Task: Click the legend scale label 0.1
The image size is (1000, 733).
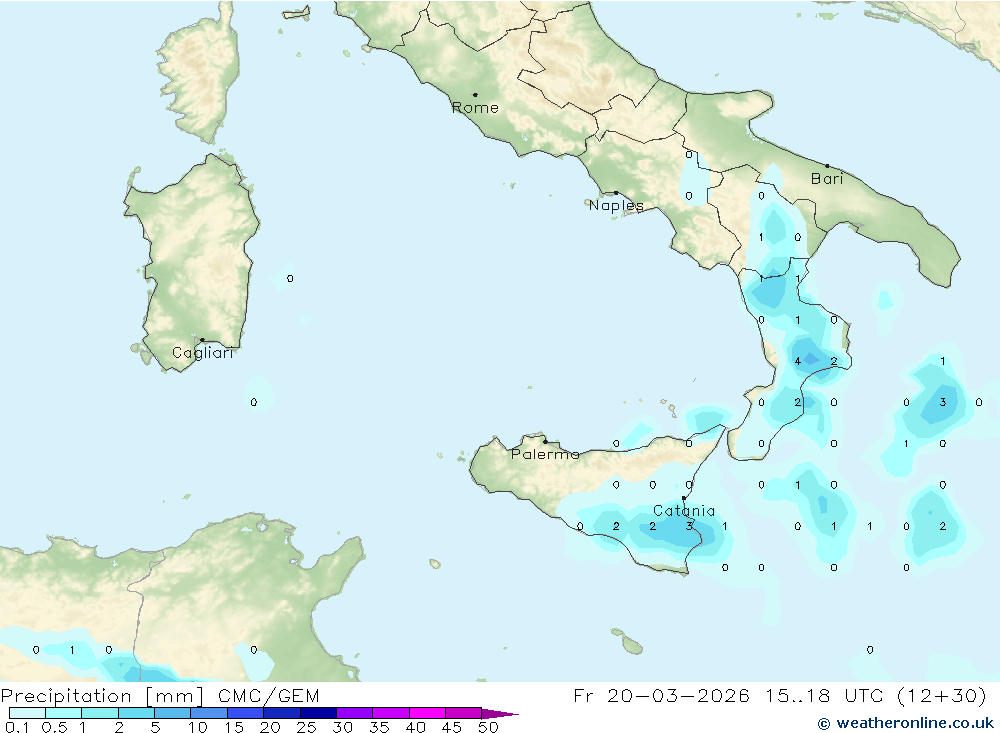Action: coord(17,727)
